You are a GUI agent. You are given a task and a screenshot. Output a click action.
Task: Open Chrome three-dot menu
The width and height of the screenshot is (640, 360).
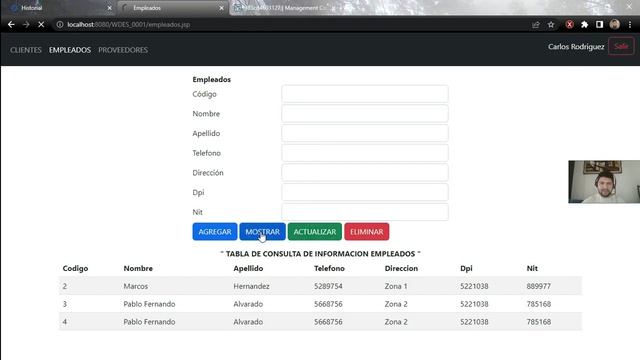click(630, 24)
